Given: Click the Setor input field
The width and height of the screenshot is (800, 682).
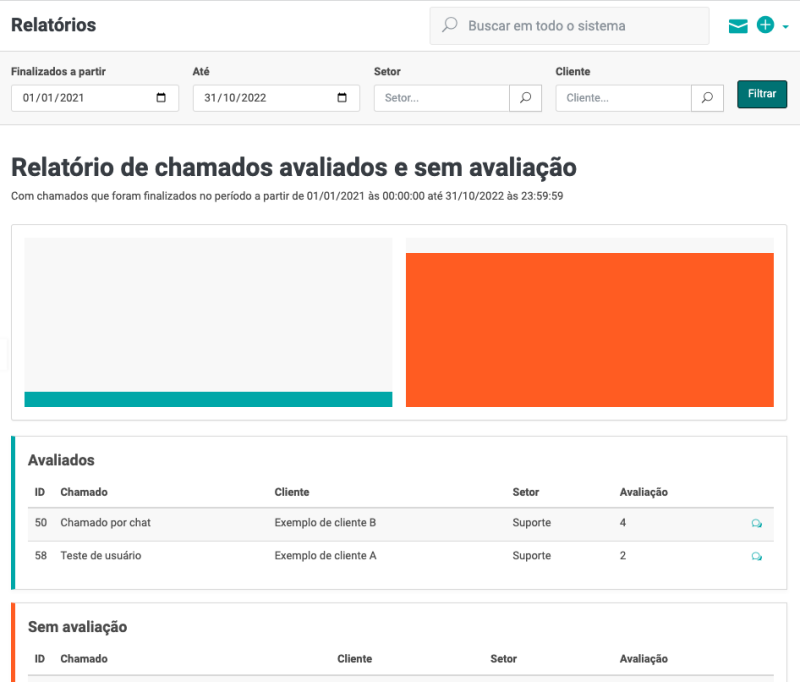Looking at the screenshot, I should tap(442, 98).
